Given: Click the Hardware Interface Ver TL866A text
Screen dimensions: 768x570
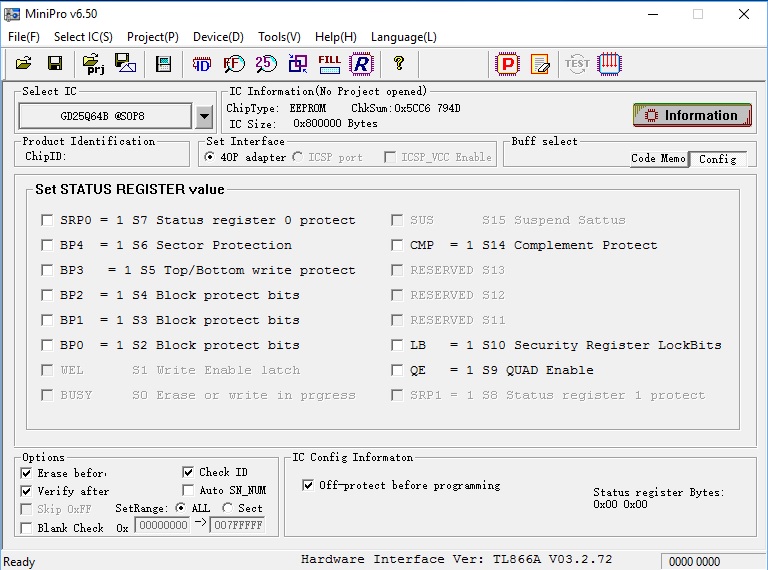Looking at the screenshot, I should tap(456, 559).
